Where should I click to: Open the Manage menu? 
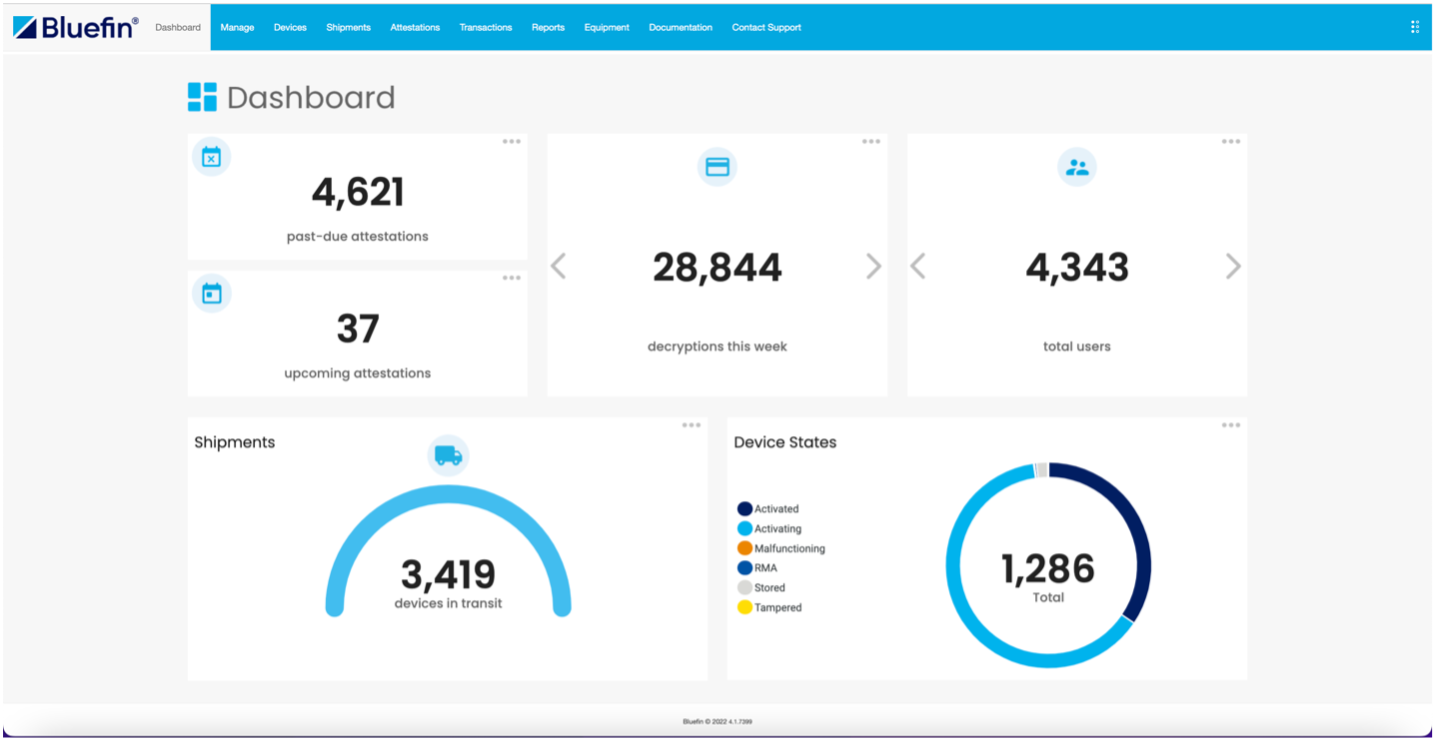tap(237, 27)
